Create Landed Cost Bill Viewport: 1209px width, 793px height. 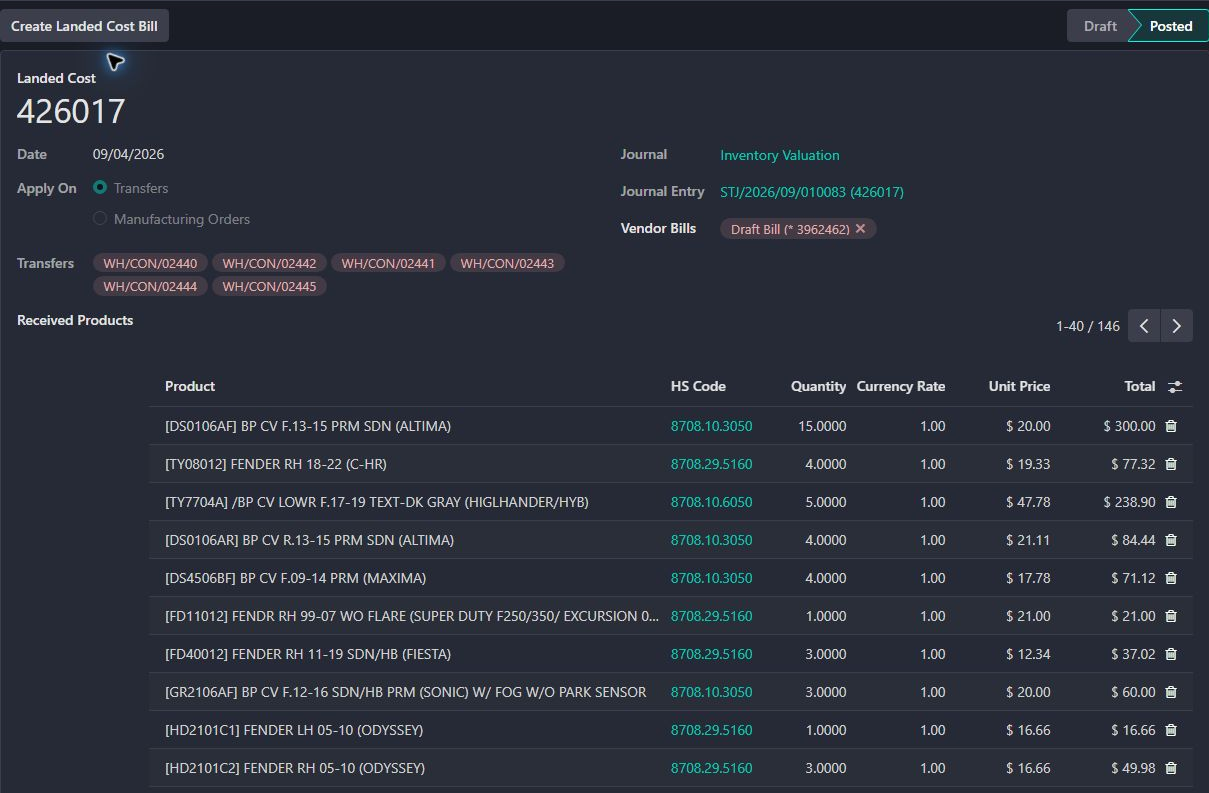coord(84,26)
